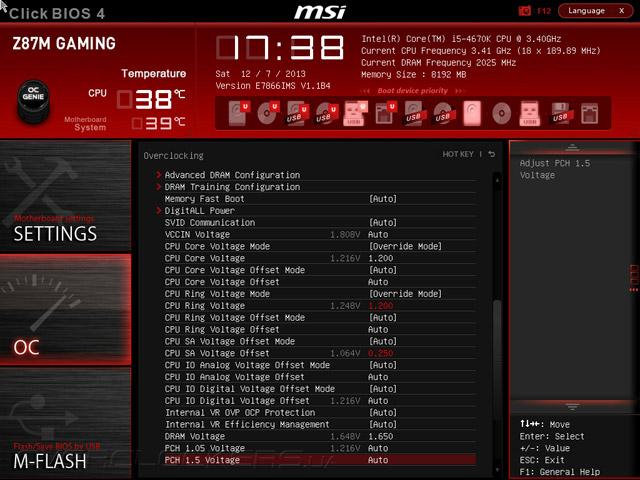640x480 pixels.
Task: Click the help panel top collapse handle
Action: (572, 147)
